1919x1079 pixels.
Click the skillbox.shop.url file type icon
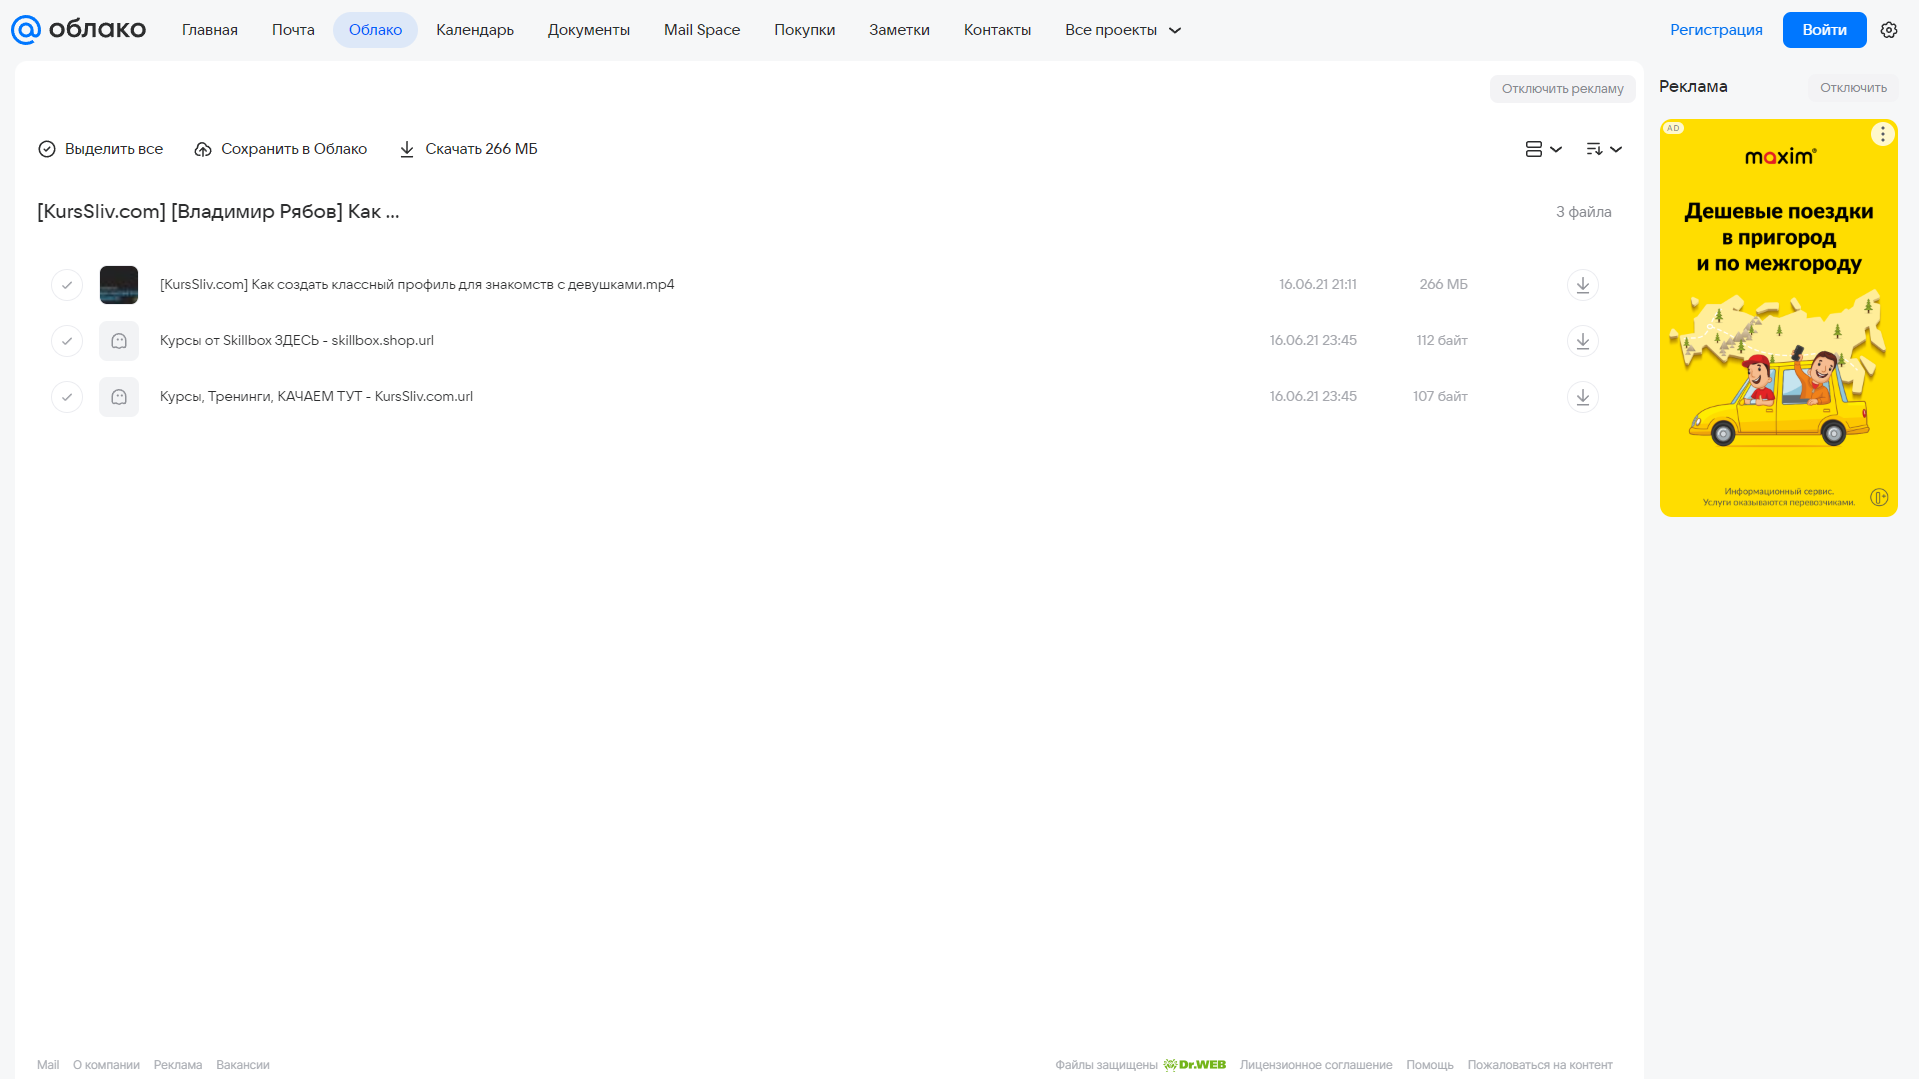coord(119,341)
